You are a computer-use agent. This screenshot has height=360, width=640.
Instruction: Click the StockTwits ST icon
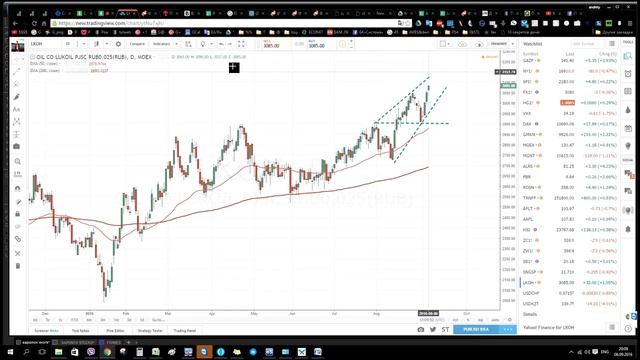[x=445, y=329]
